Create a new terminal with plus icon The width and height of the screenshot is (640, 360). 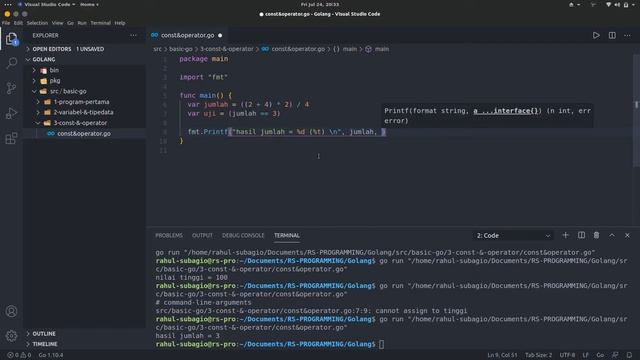click(x=565, y=235)
